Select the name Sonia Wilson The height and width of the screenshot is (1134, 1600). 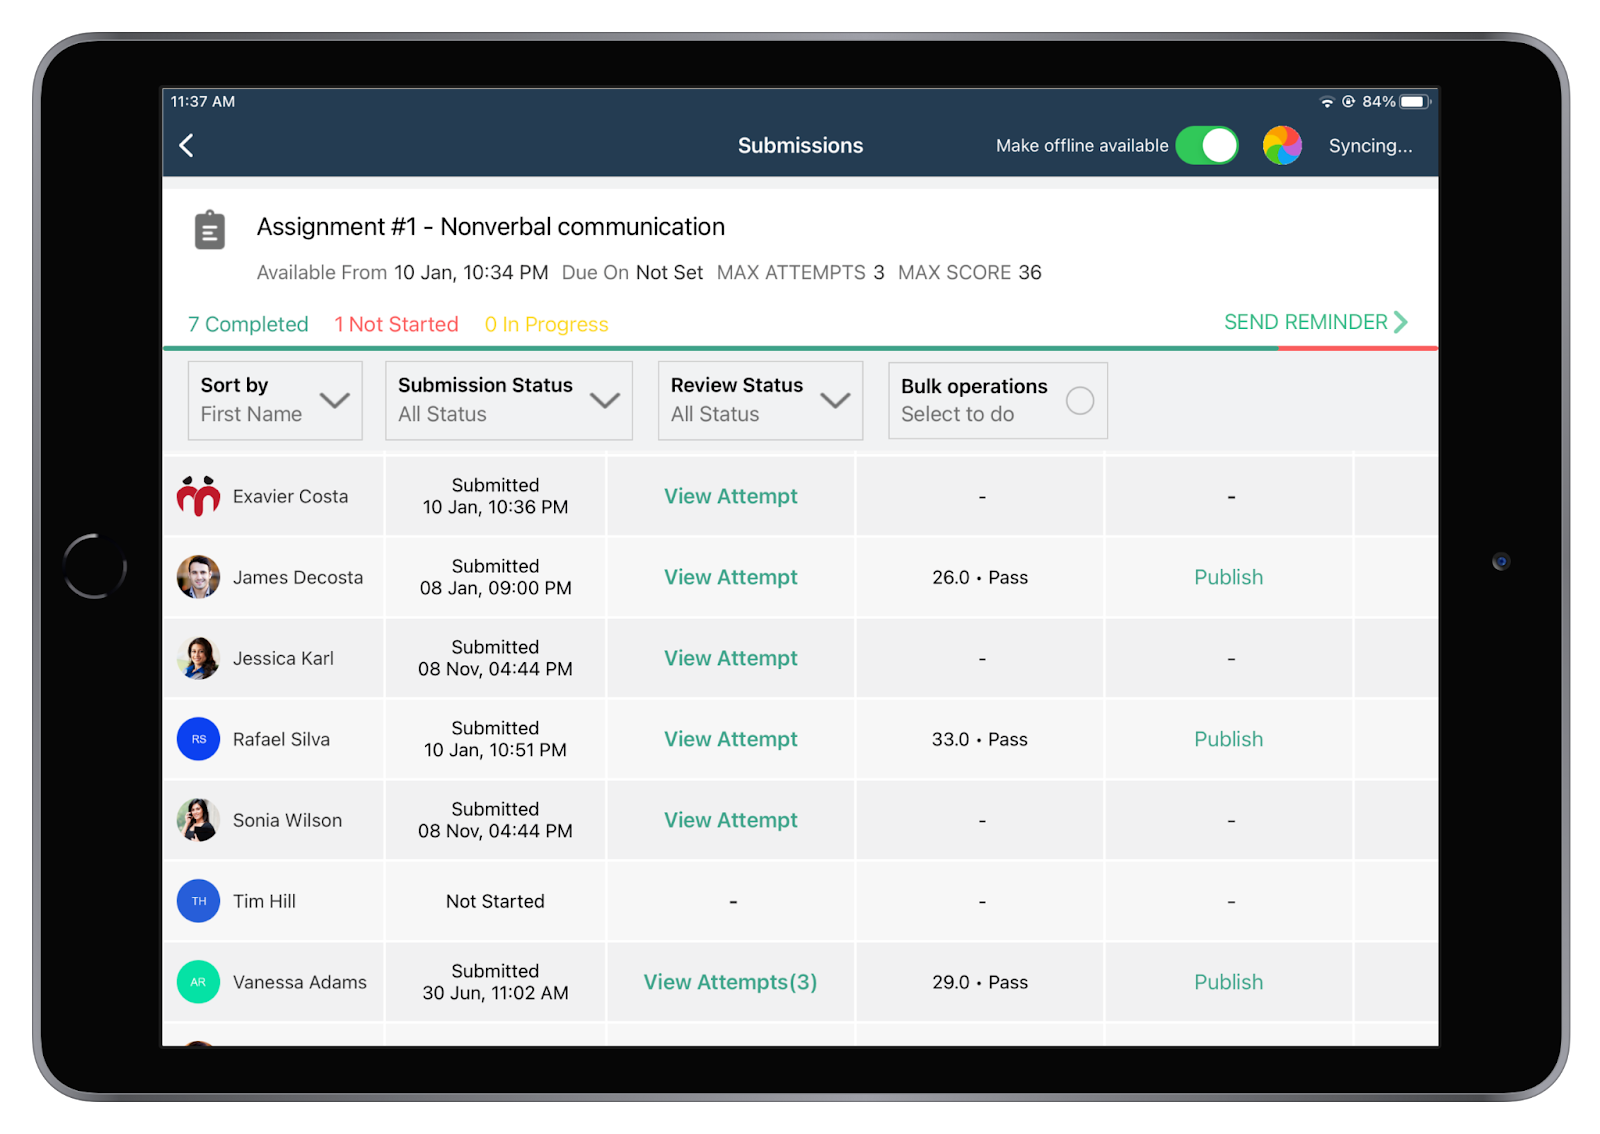[287, 820]
